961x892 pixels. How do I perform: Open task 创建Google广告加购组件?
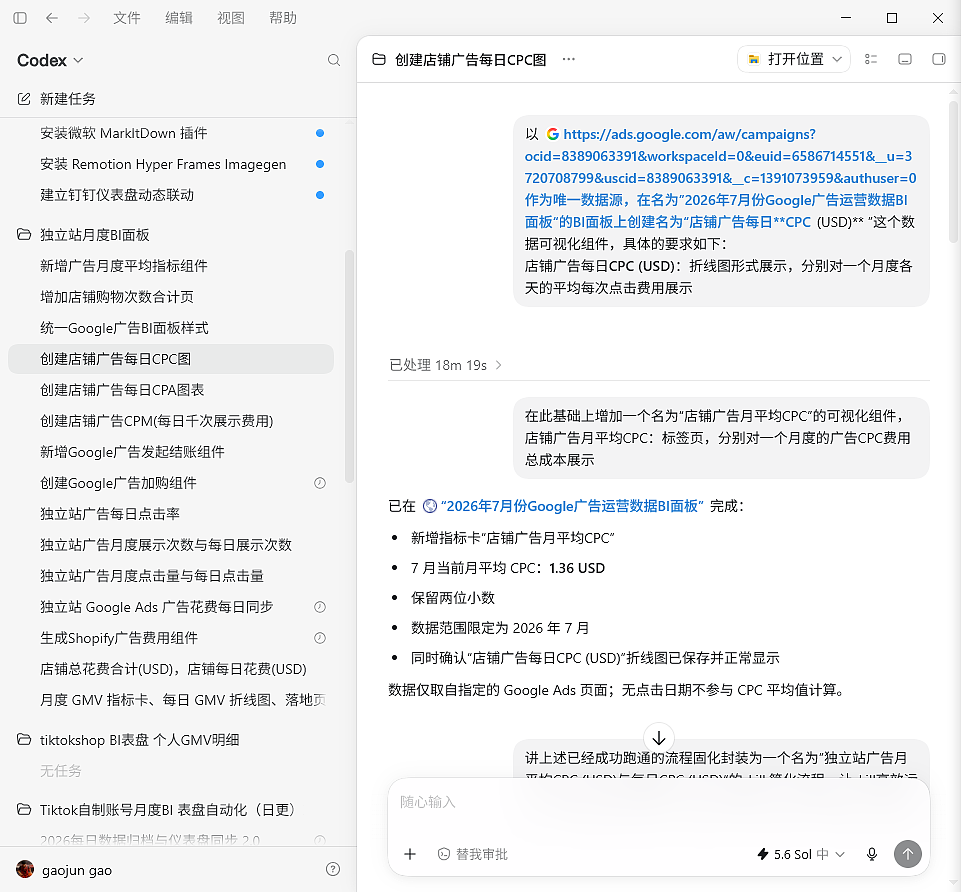[171, 483]
